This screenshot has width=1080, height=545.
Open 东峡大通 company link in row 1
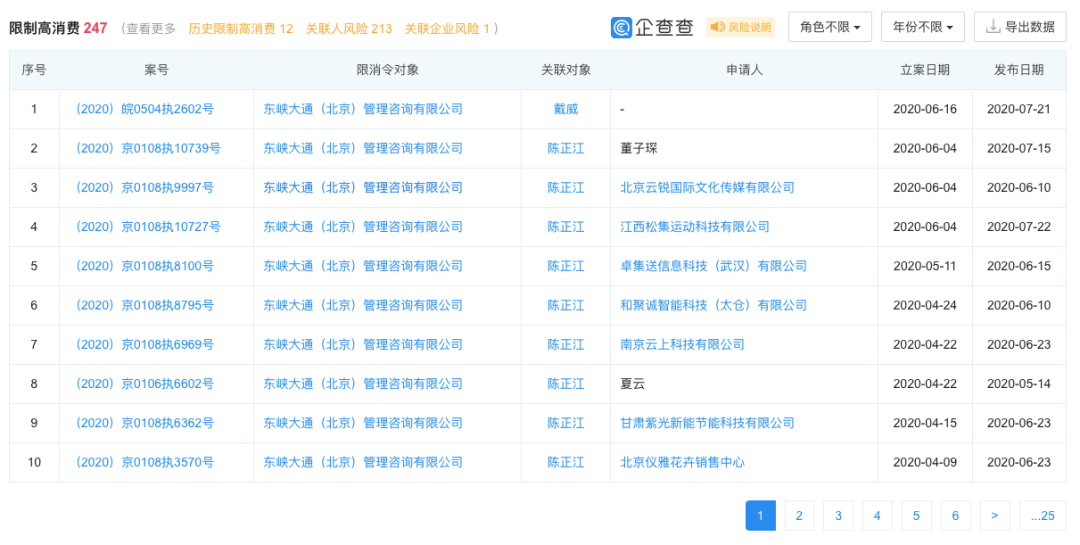363,109
